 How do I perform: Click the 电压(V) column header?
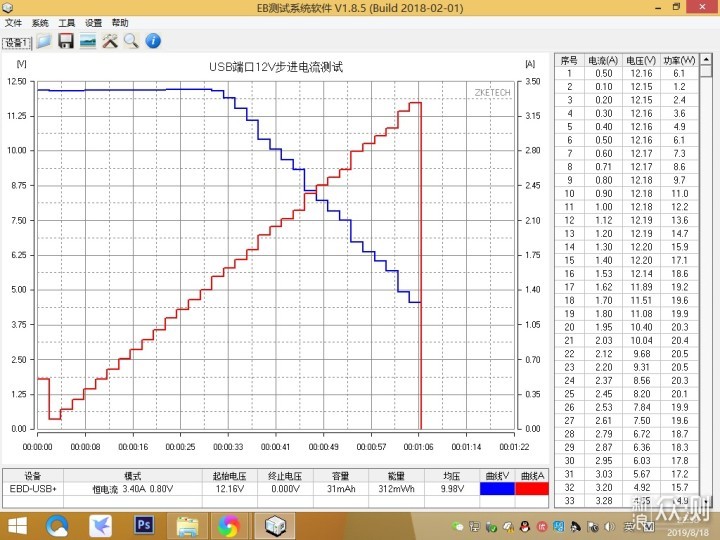(x=641, y=60)
